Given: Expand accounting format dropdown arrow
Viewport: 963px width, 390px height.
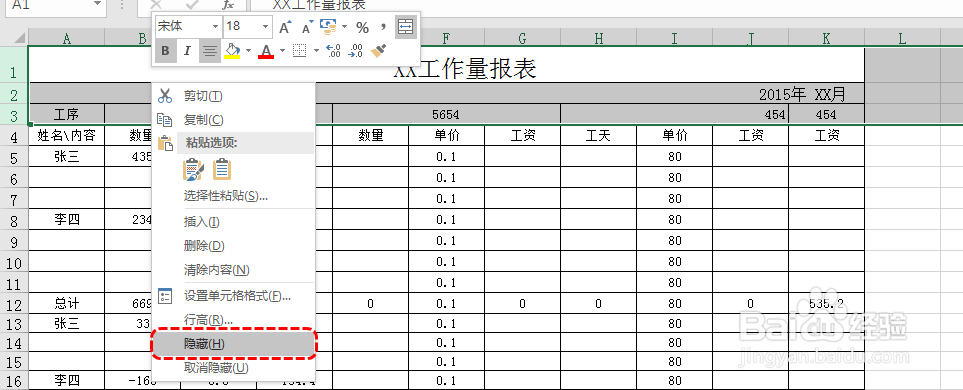Looking at the screenshot, I should 344,26.
